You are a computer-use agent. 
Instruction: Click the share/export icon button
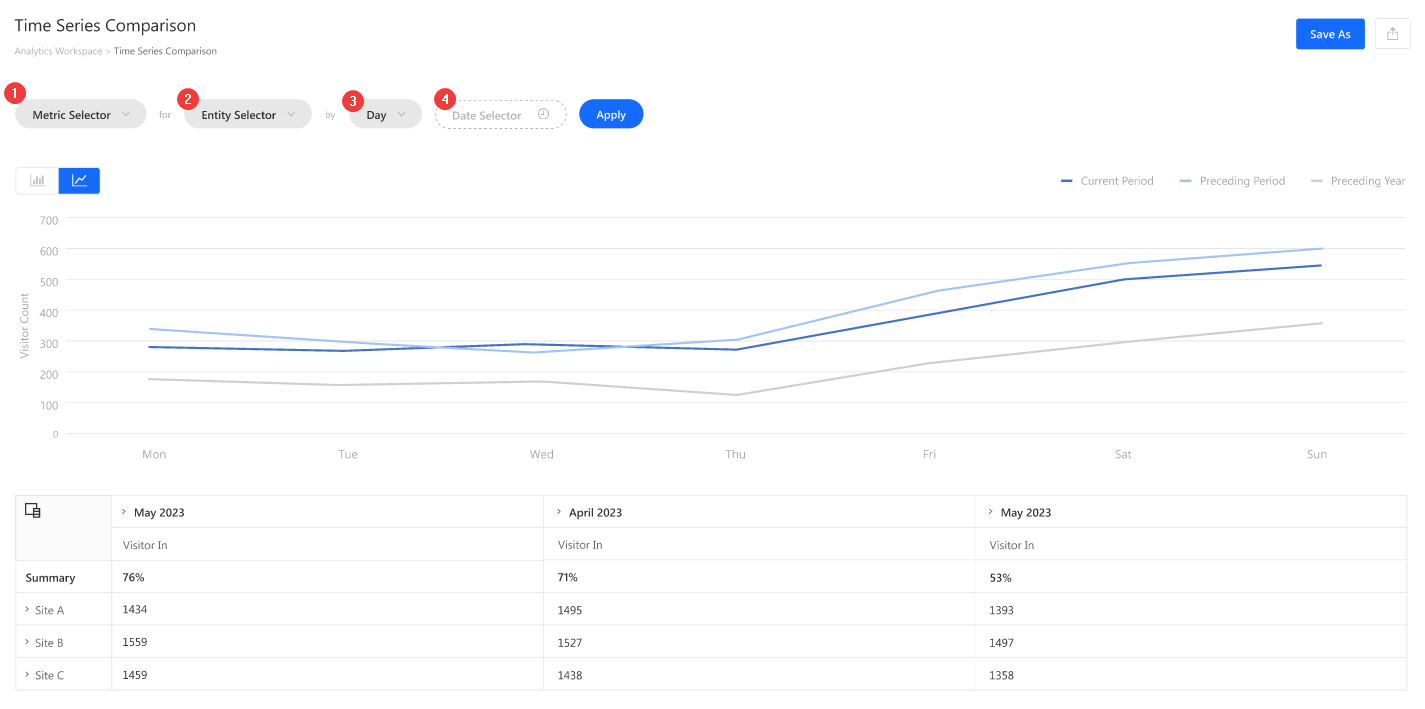click(1392, 34)
